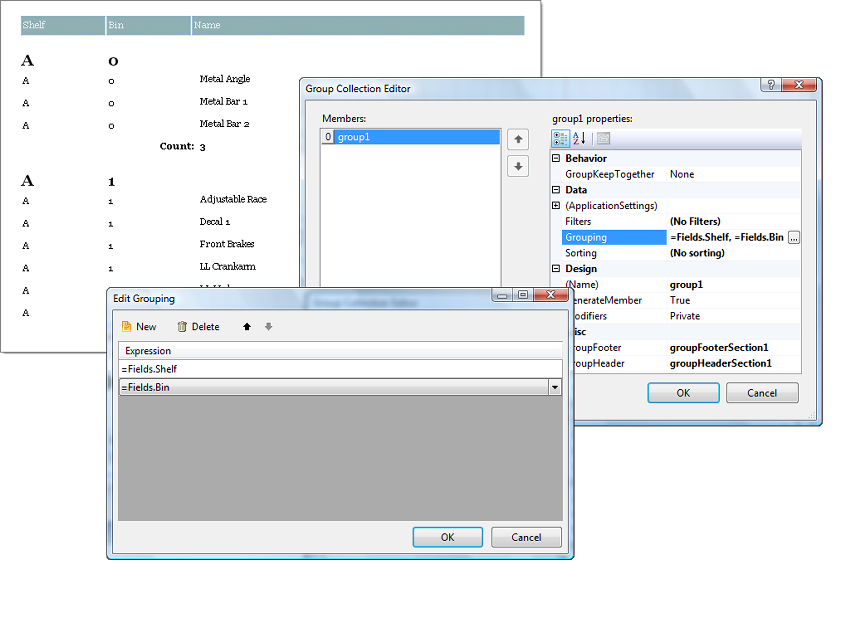
Task: Click the Delete icon in Edit Grouping
Action: [x=190, y=327]
